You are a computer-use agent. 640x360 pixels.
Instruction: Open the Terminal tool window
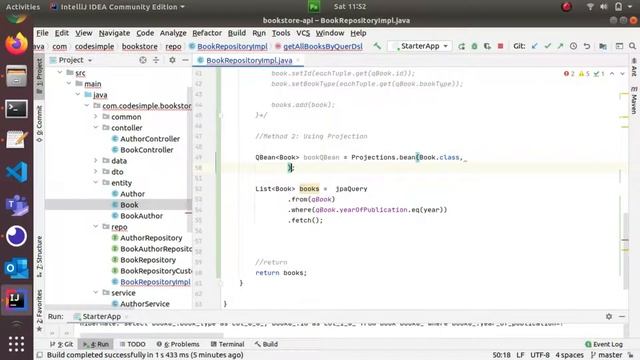(x=227, y=344)
